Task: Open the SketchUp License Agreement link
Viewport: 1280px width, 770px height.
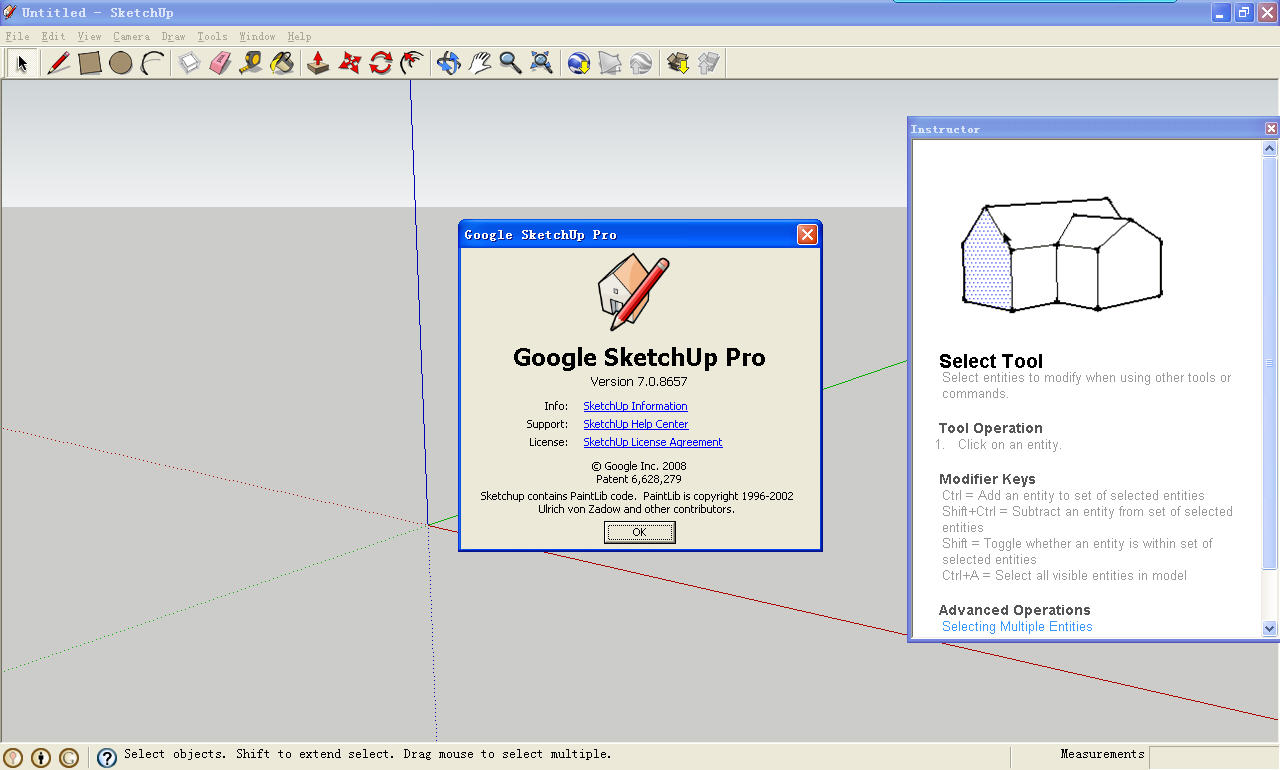Action: [x=652, y=442]
